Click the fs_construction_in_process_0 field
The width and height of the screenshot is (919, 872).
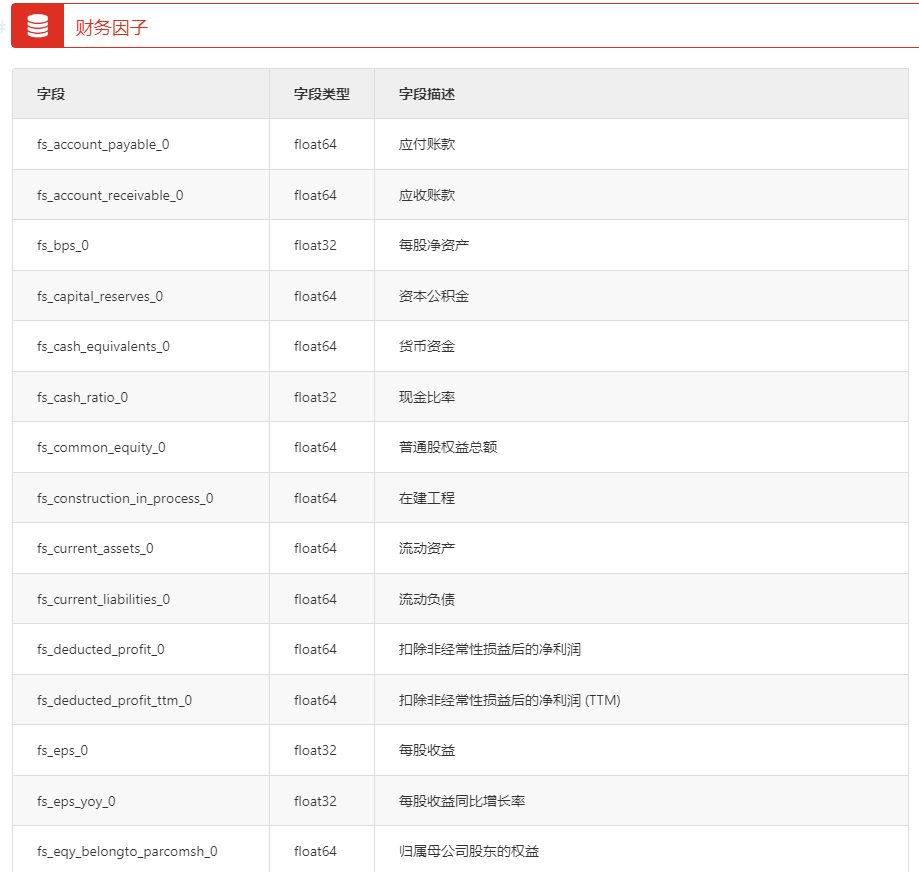click(x=125, y=498)
